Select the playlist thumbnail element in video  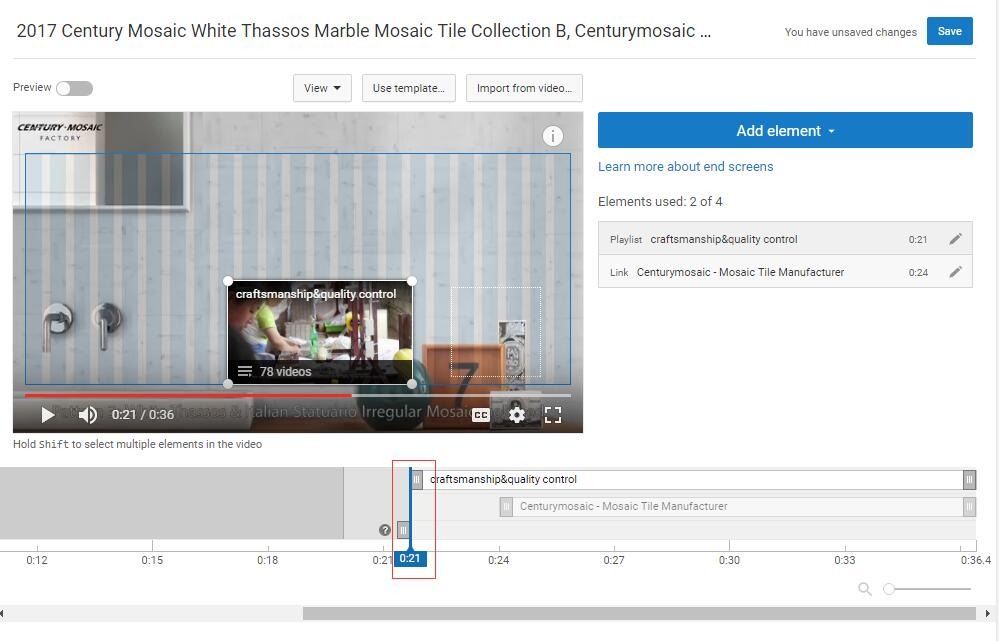[x=320, y=333]
